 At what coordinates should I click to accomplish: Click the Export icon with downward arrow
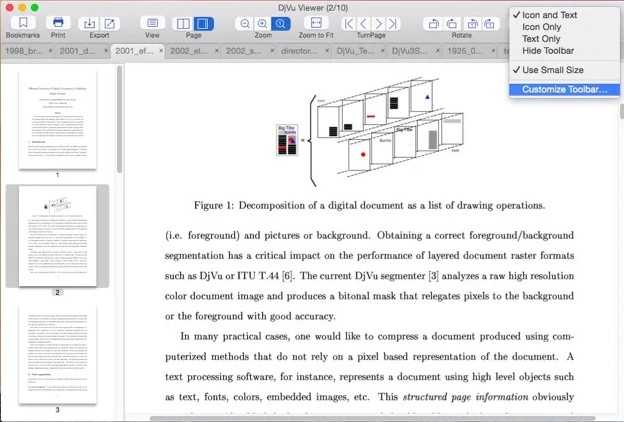(89, 24)
